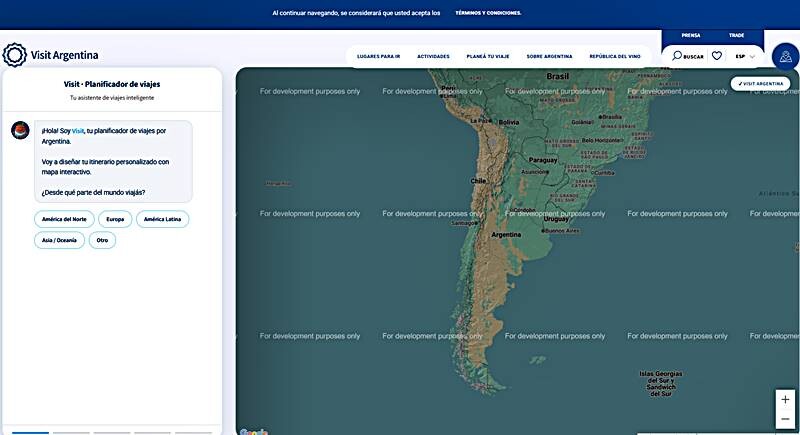The image size is (800, 435).
Task: Open Planeá tu viaje menu
Action: tap(488, 57)
